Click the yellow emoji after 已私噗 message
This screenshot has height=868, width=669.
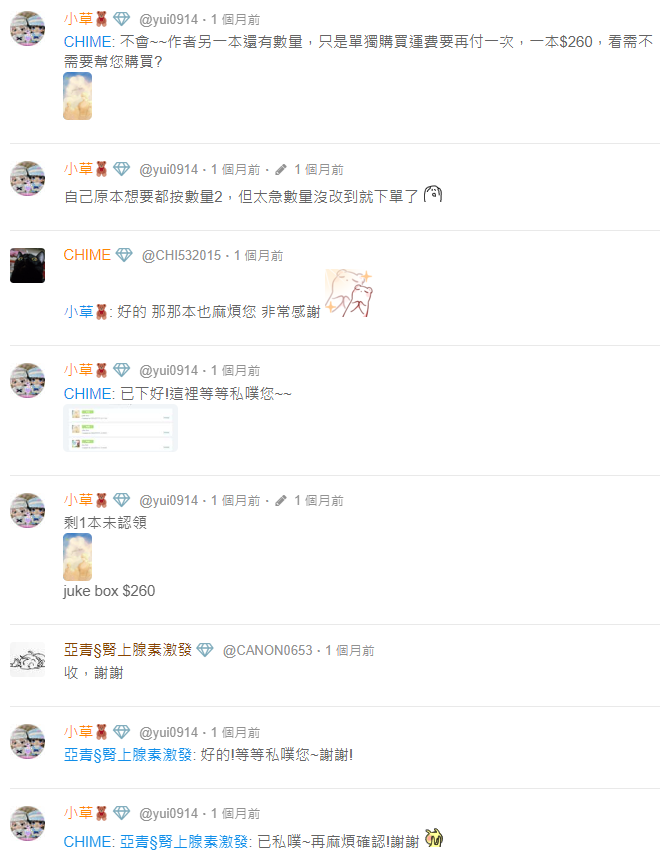click(434, 838)
